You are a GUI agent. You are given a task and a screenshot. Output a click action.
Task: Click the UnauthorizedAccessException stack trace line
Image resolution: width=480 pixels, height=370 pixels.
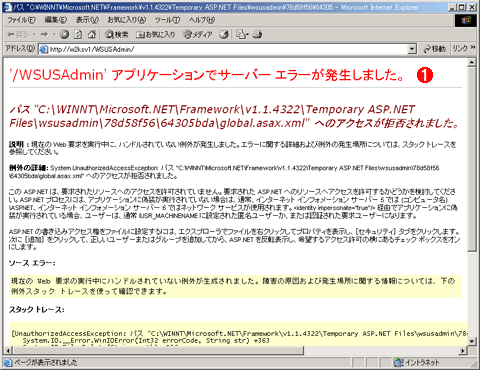pos(239,333)
